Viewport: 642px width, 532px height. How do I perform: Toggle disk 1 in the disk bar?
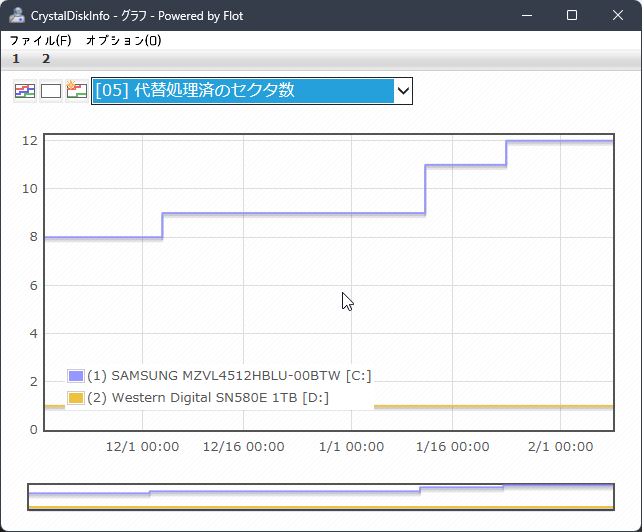16,59
